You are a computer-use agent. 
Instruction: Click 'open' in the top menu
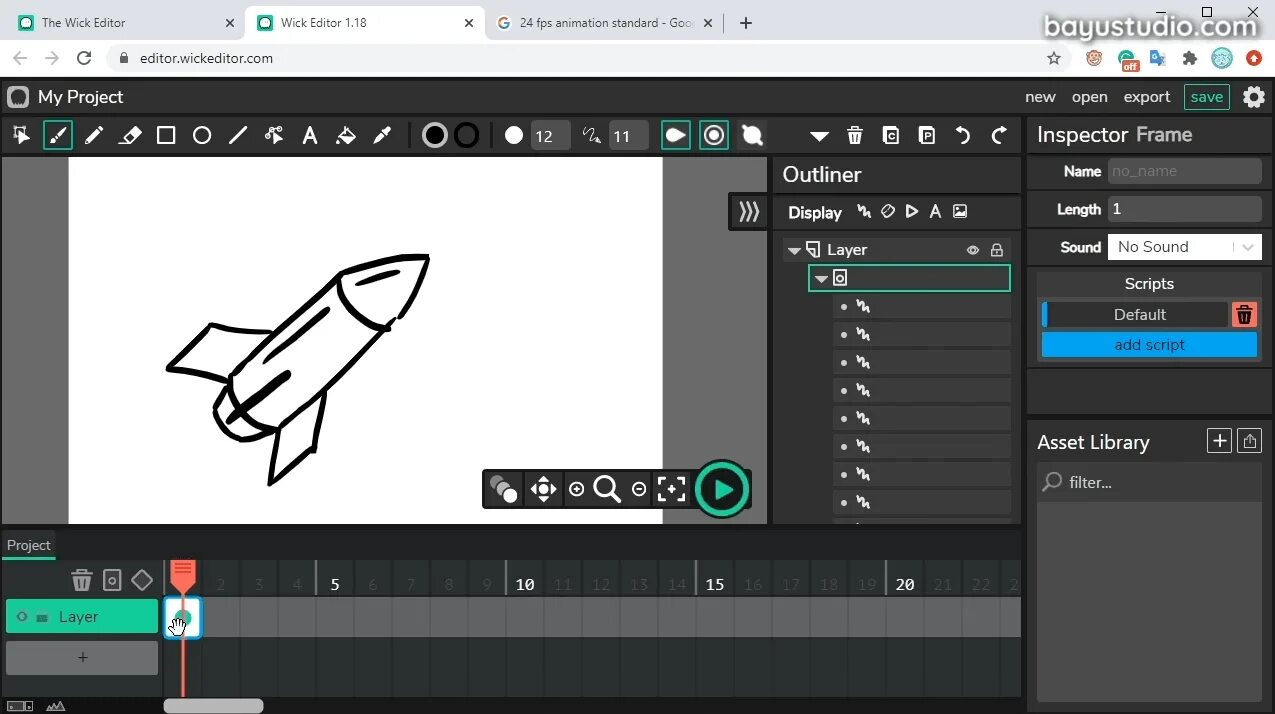[1090, 97]
